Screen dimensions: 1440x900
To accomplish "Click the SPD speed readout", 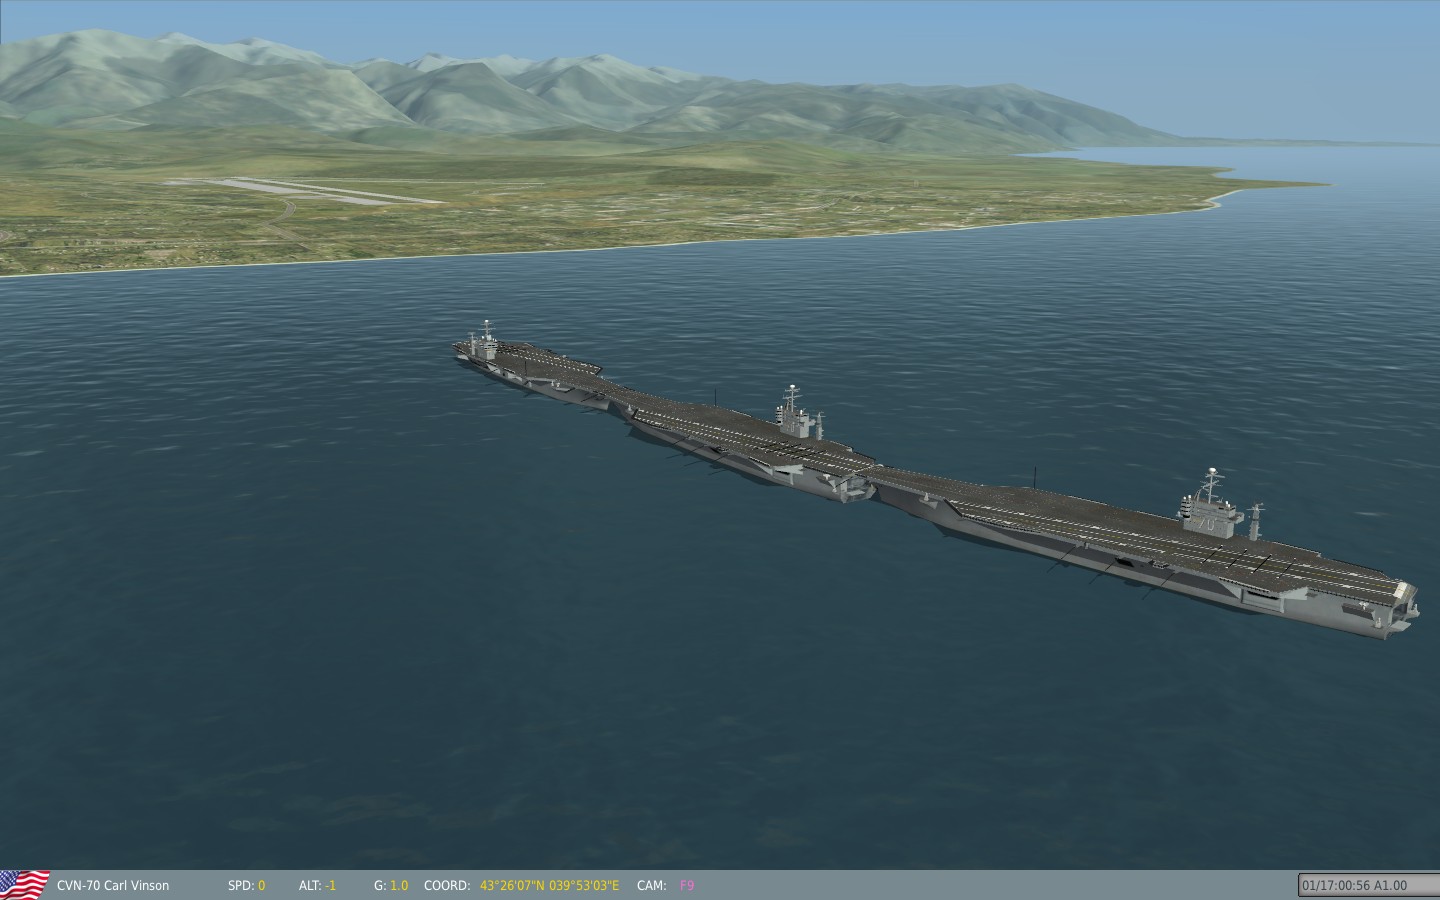I will coord(247,885).
